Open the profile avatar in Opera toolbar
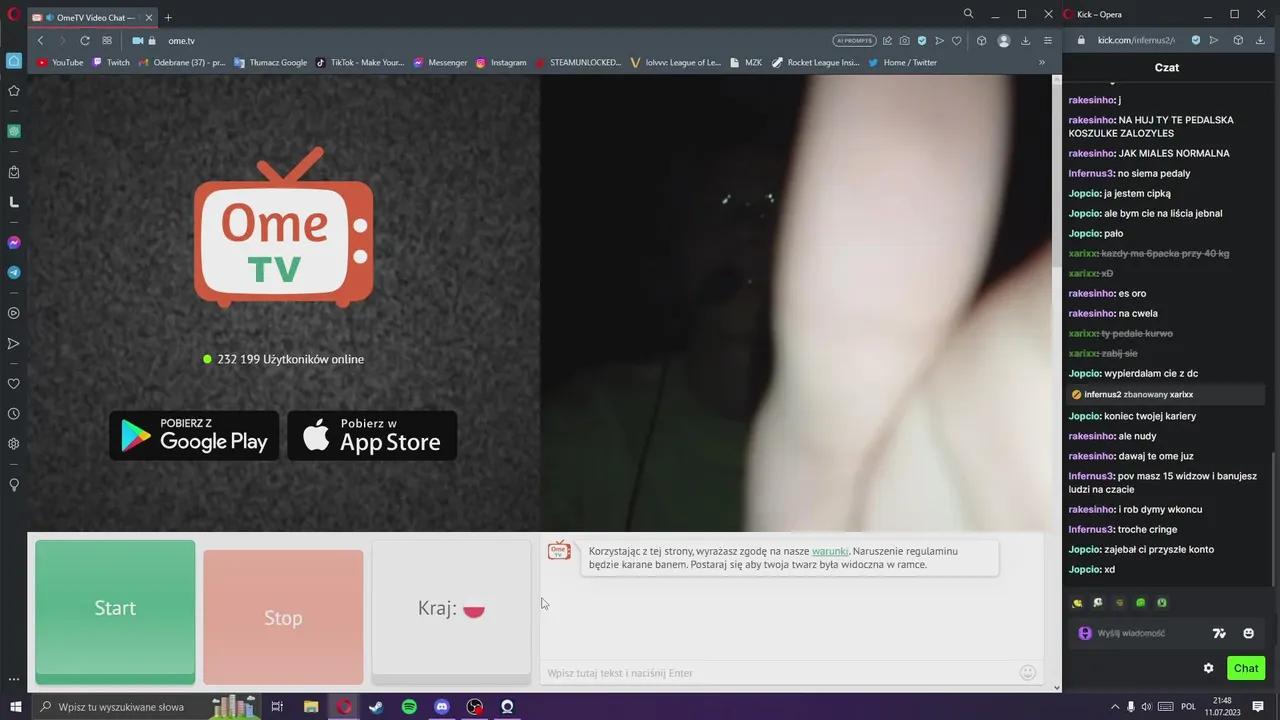This screenshot has height=720, width=1280. point(1004,41)
